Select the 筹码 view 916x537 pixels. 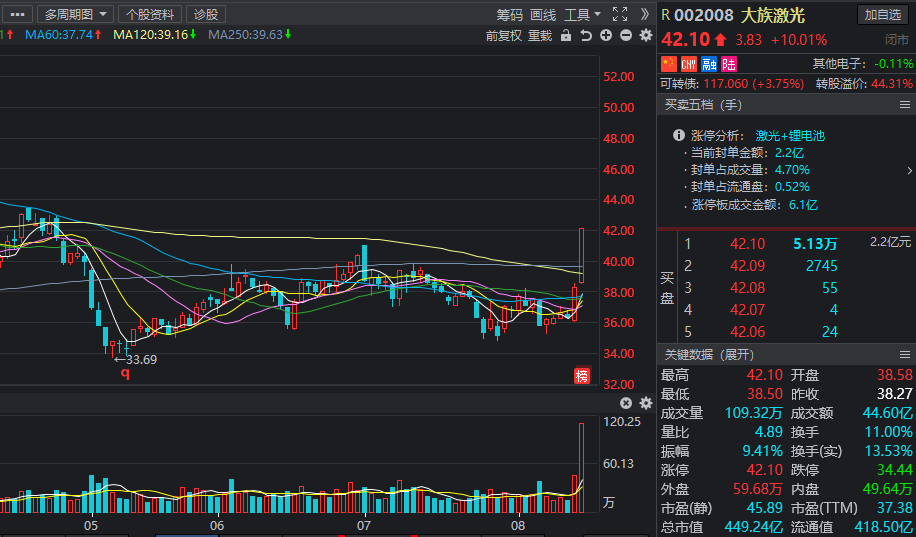(x=510, y=15)
